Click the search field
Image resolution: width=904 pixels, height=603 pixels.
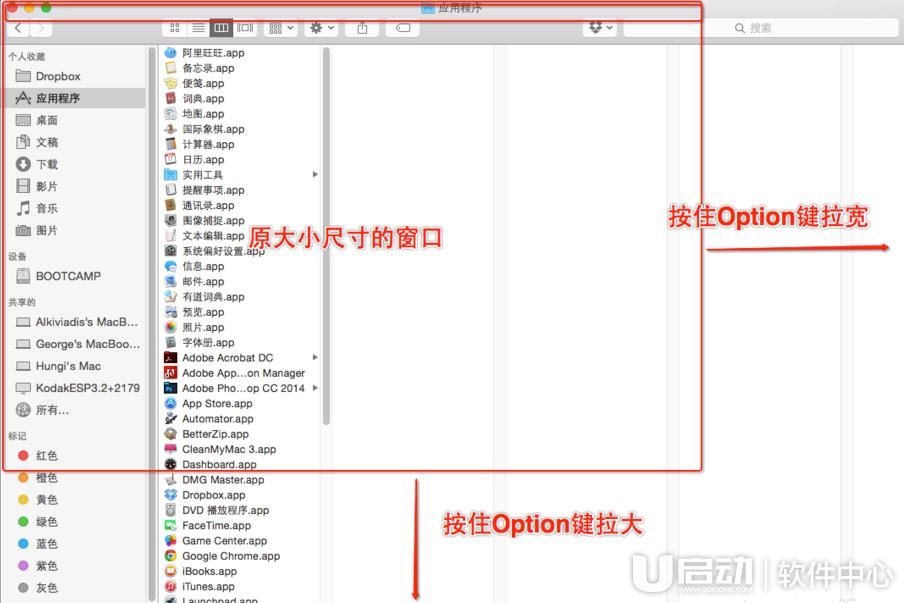(761, 28)
